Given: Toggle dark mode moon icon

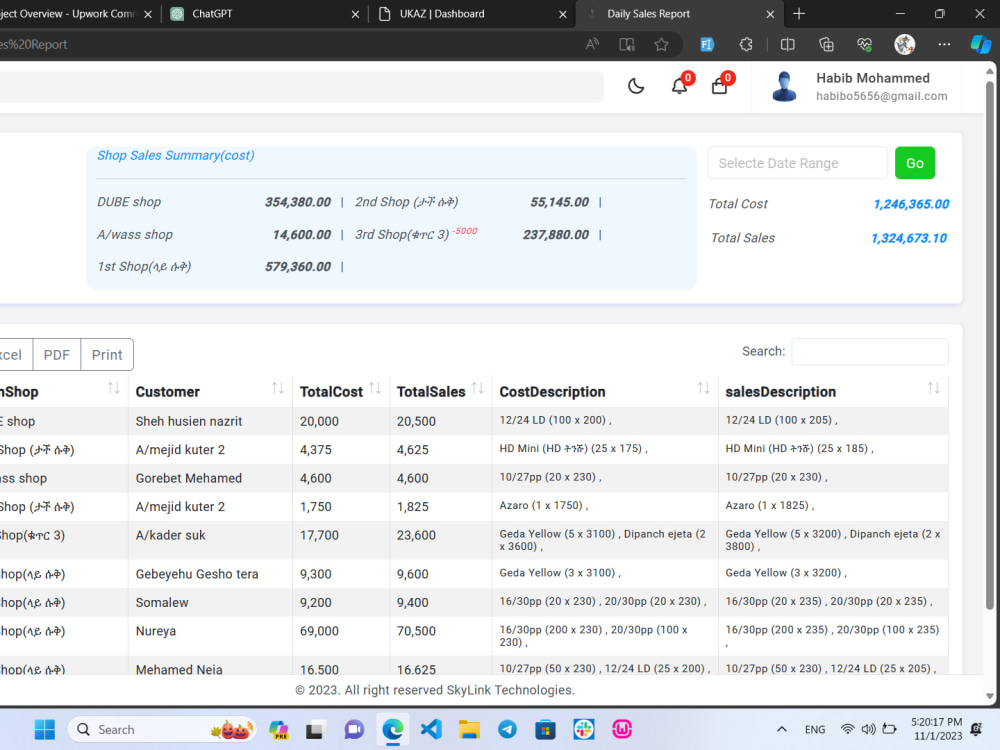Looking at the screenshot, I should click(x=636, y=86).
